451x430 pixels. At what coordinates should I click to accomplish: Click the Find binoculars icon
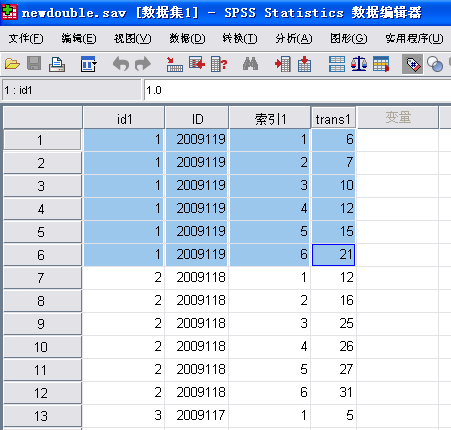[x=250, y=64]
